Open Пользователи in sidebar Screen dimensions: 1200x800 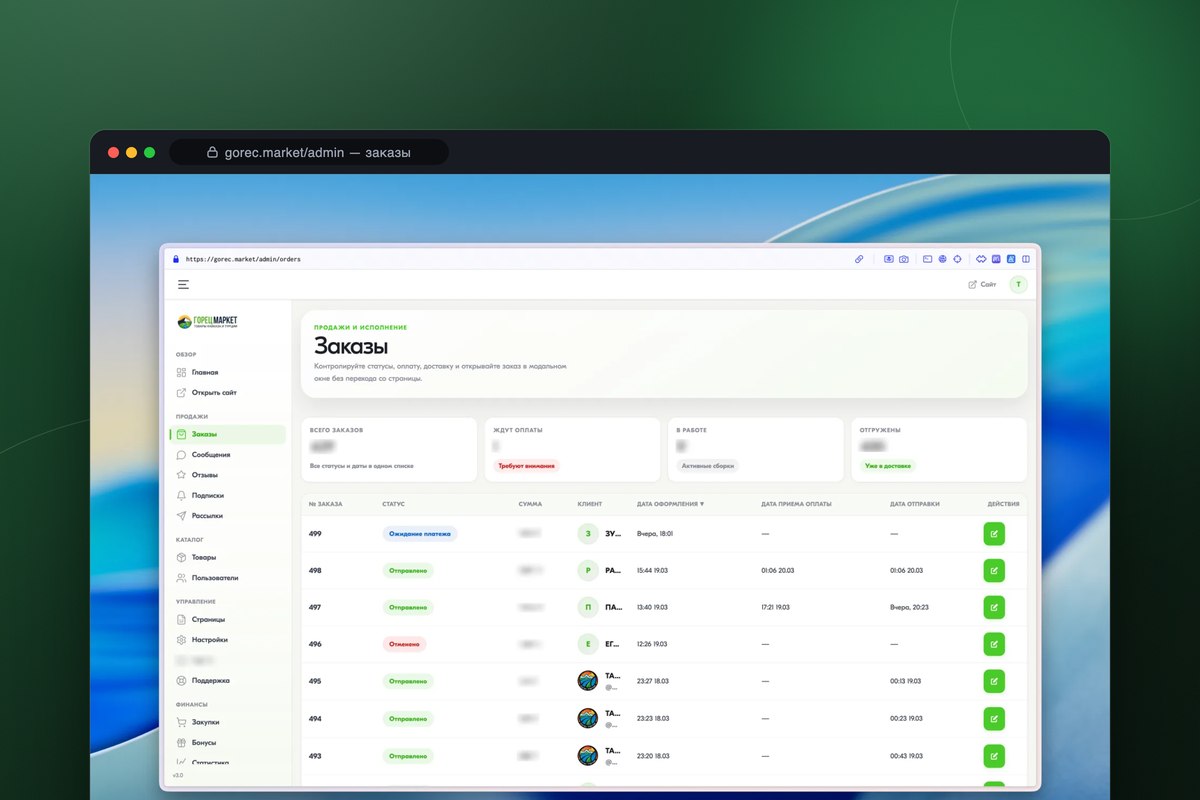[207, 578]
